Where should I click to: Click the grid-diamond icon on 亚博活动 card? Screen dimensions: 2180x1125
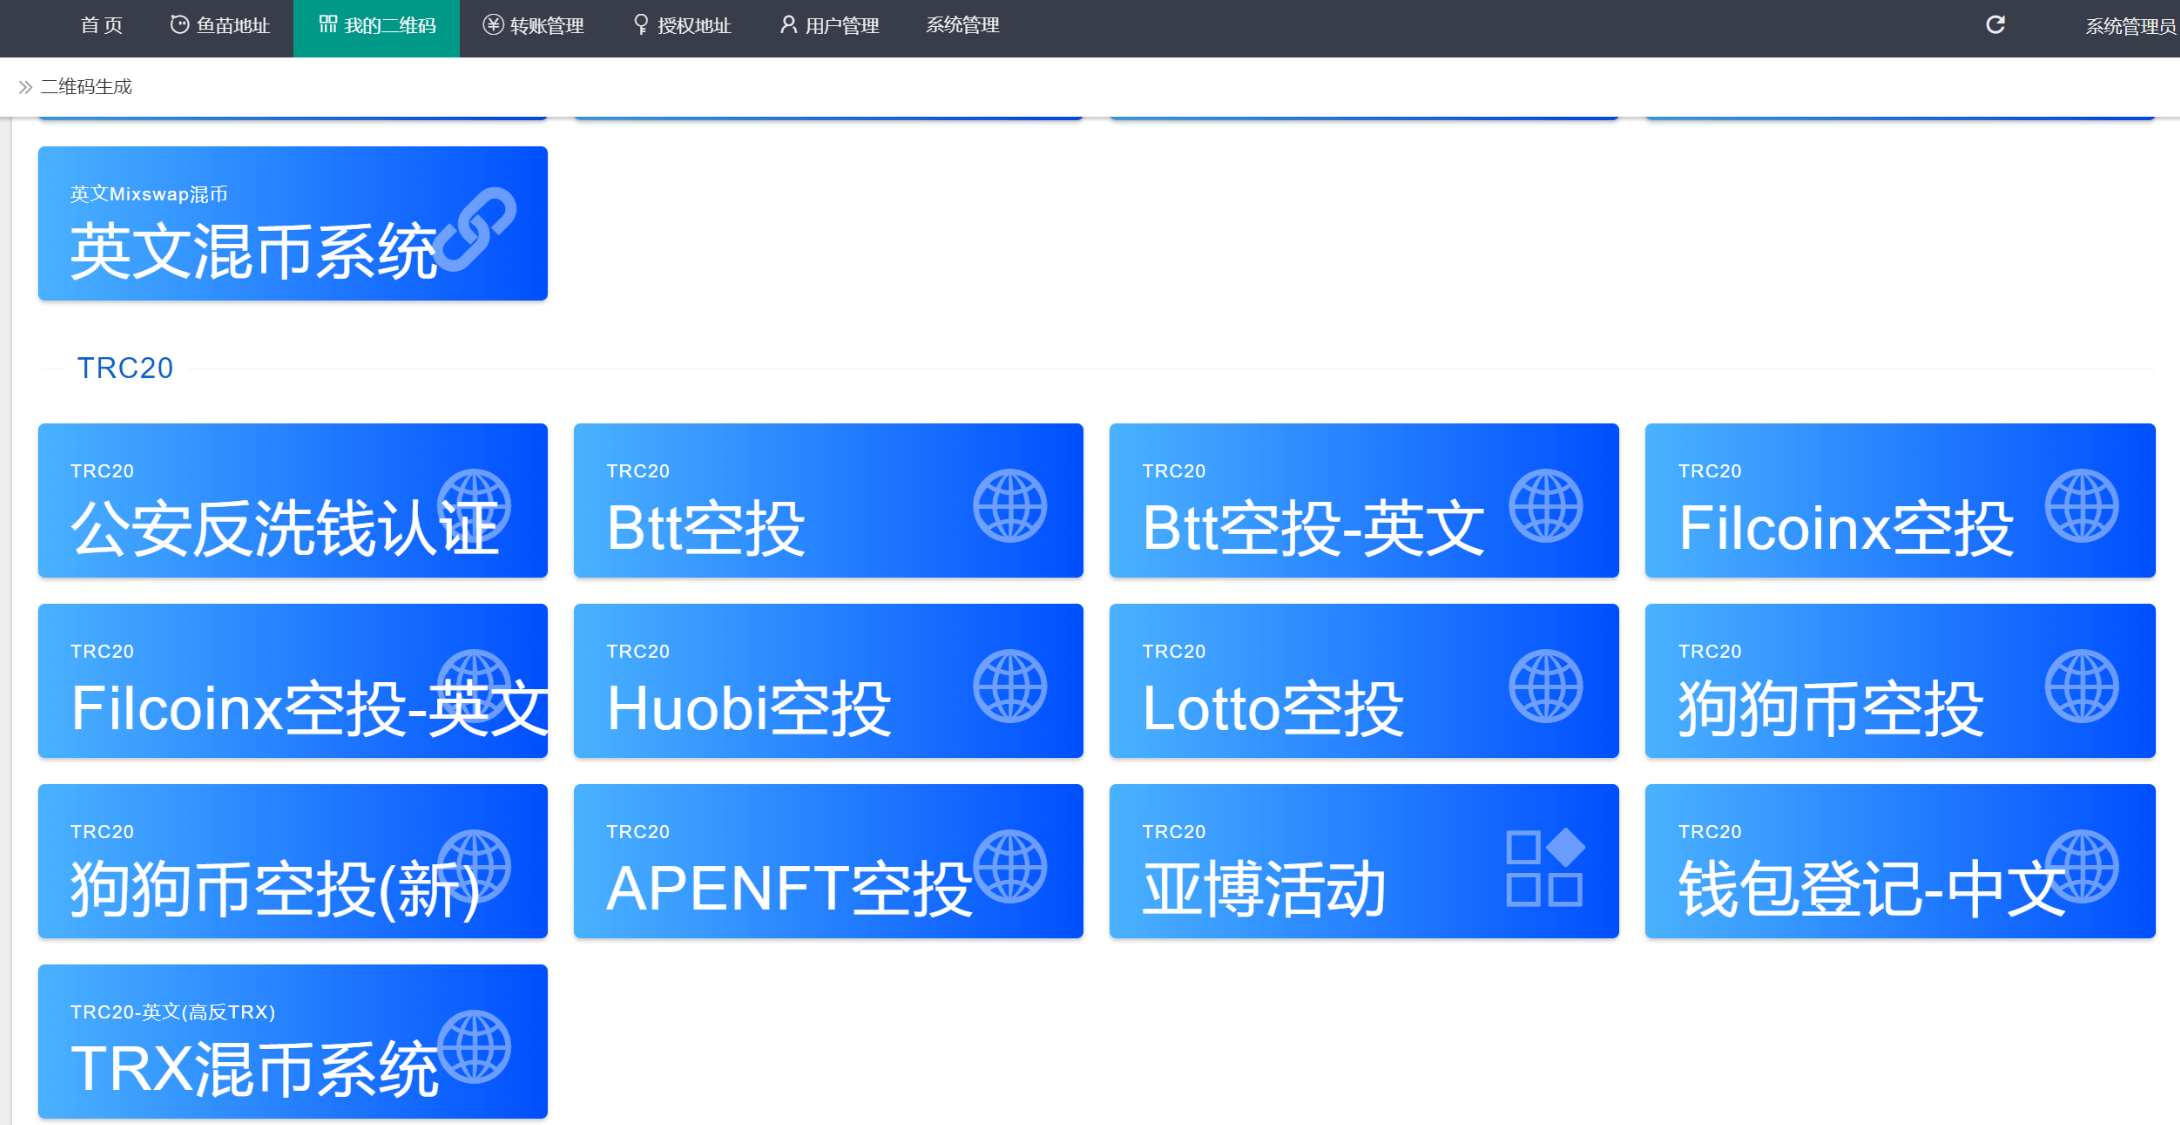point(1546,867)
